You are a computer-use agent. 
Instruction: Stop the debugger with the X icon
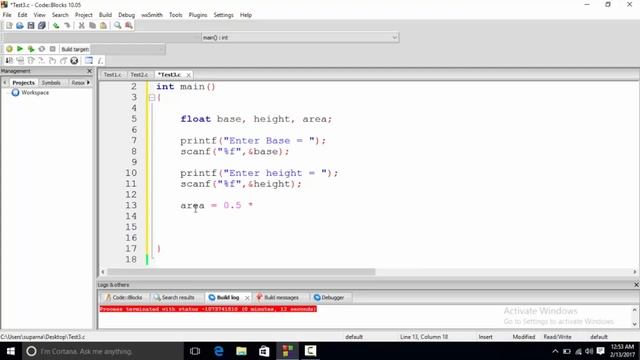coord(74,61)
